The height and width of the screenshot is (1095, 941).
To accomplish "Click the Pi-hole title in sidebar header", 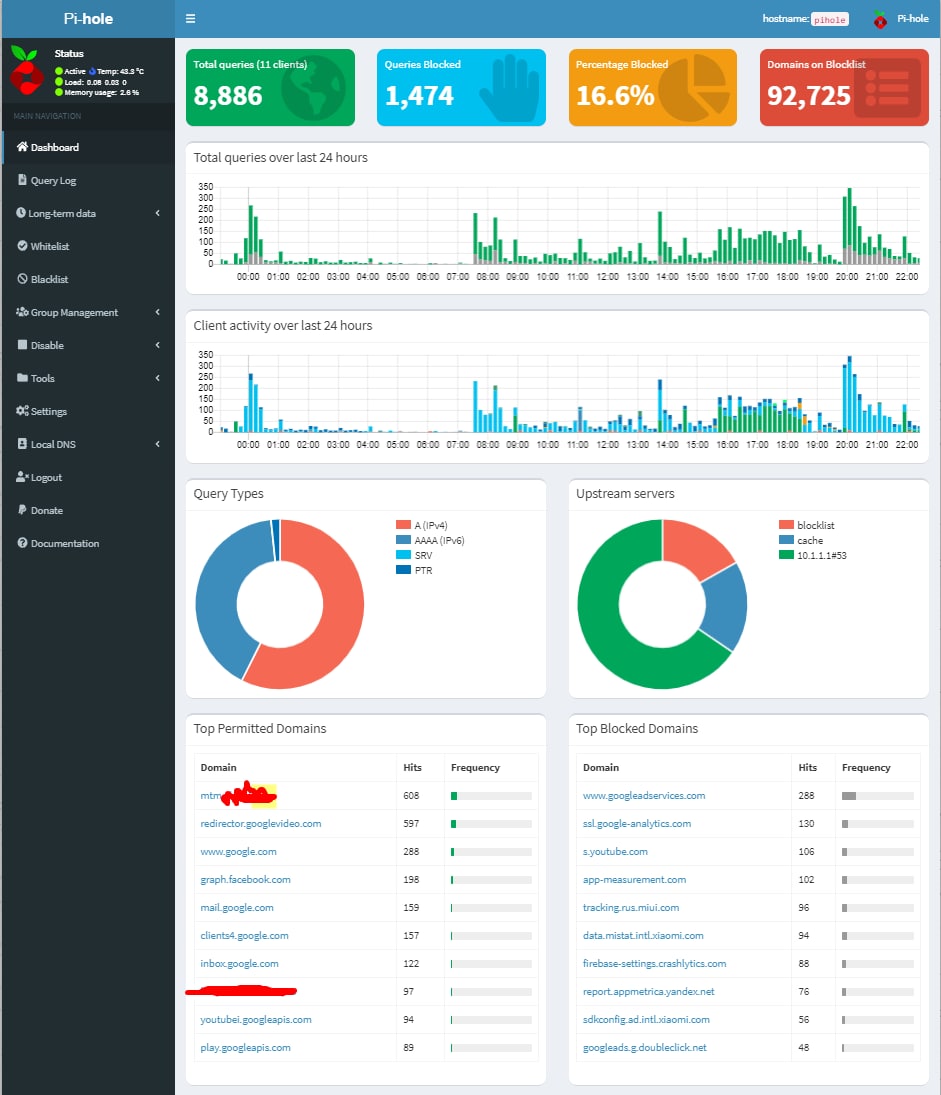I will [88, 19].
